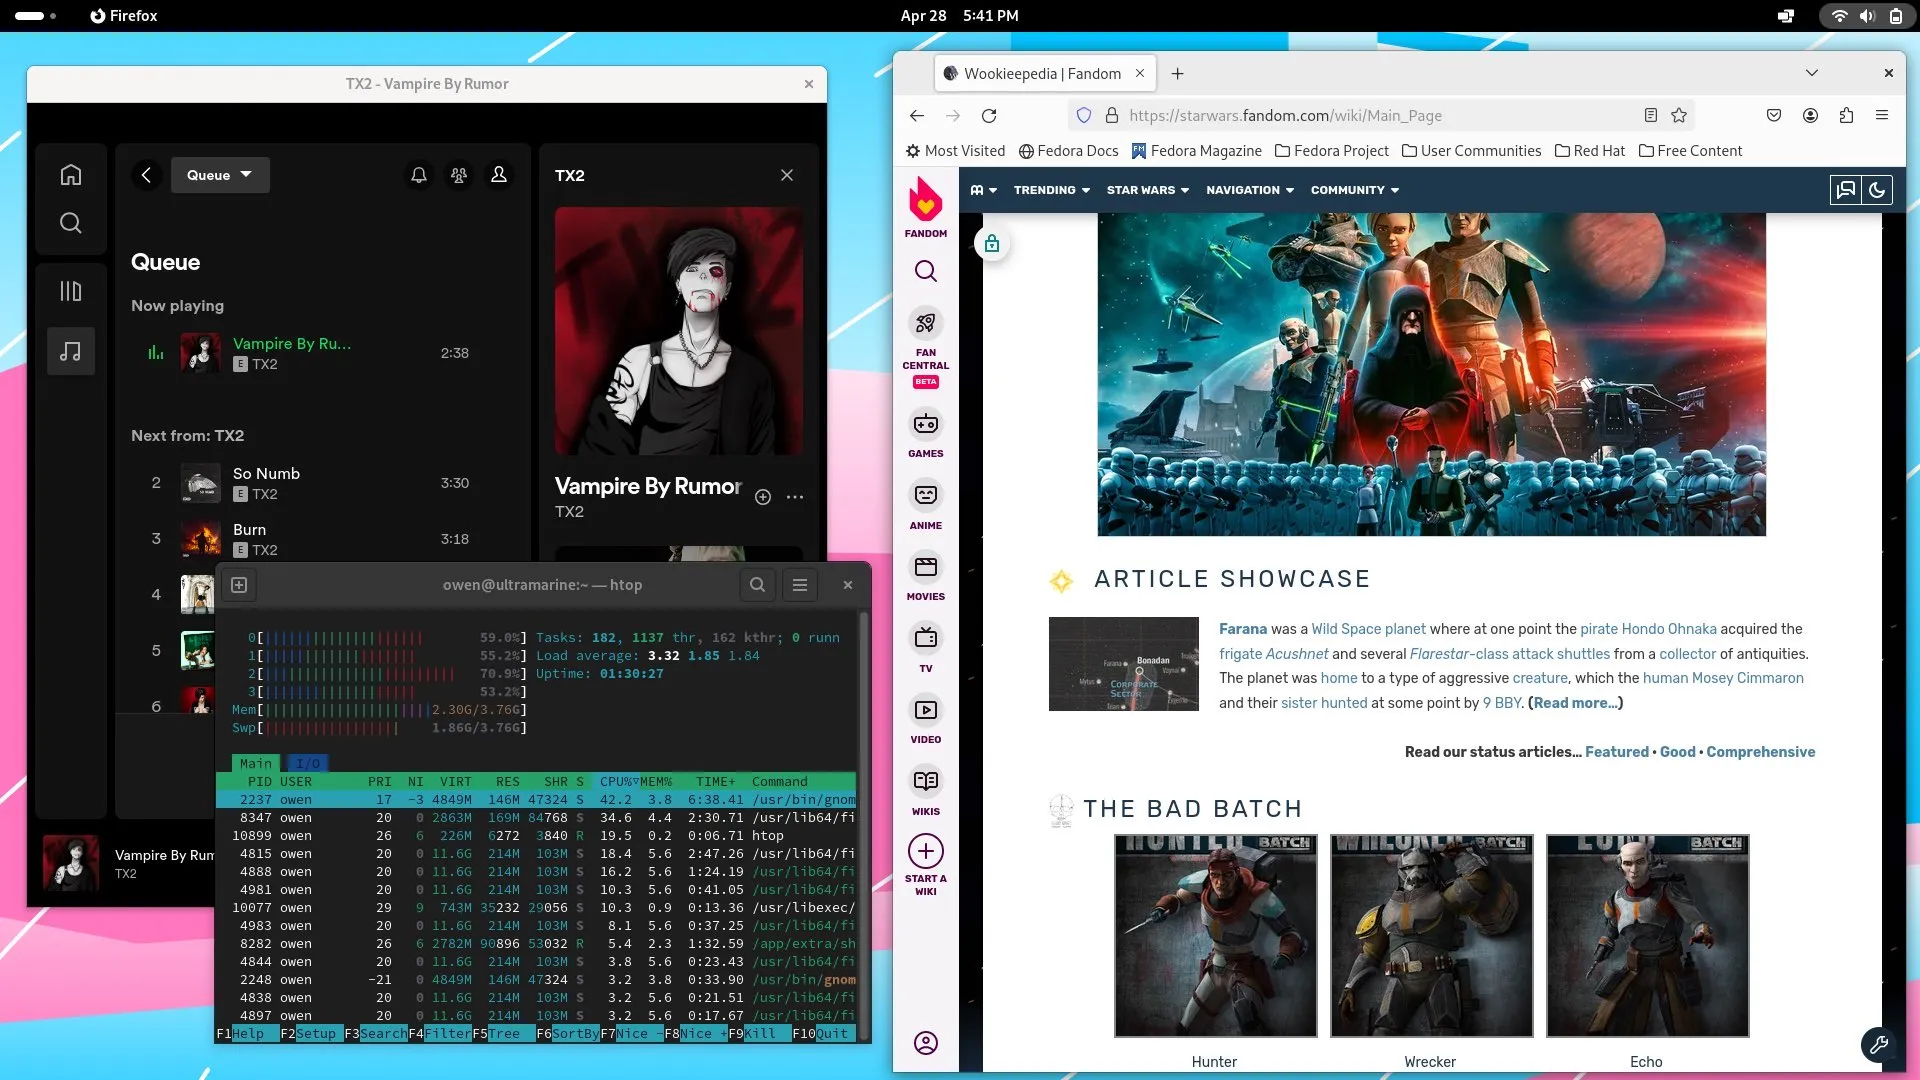The width and height of the screenshot is (1920, 1080).
Task: Click Read more link in Article Showcase
Action: 1575,703
